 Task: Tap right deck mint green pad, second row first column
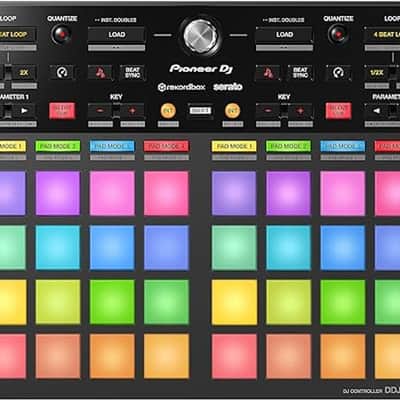tap(234, 248)
